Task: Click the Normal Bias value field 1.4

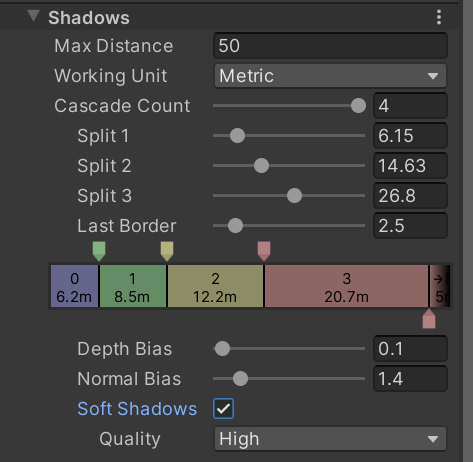Action: pos(410,379)
